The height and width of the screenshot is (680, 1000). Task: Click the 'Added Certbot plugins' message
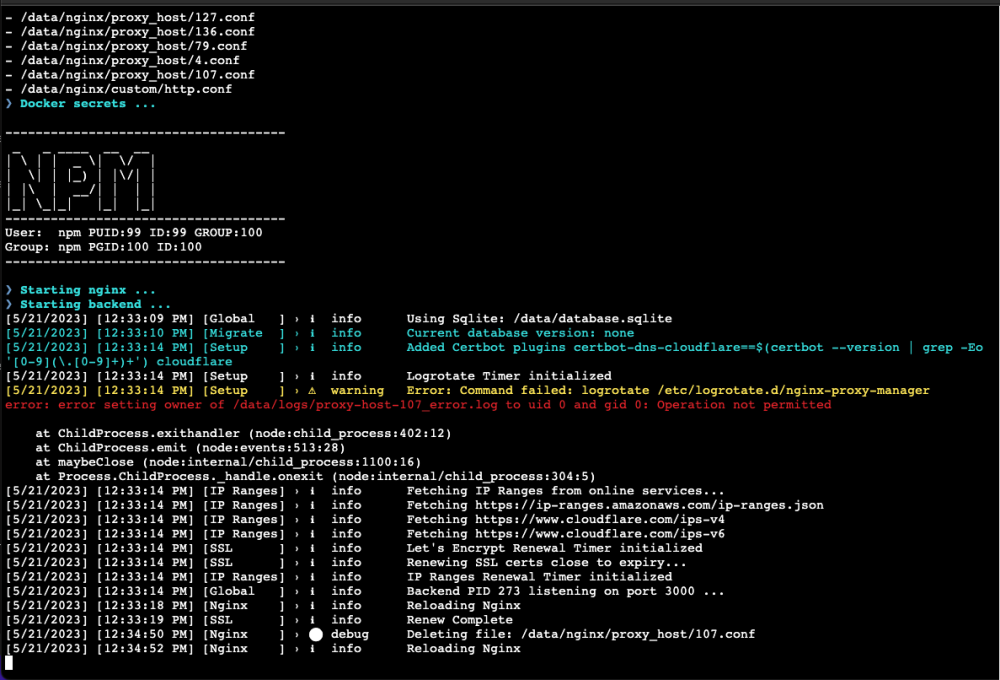click(x=695, y=348)
